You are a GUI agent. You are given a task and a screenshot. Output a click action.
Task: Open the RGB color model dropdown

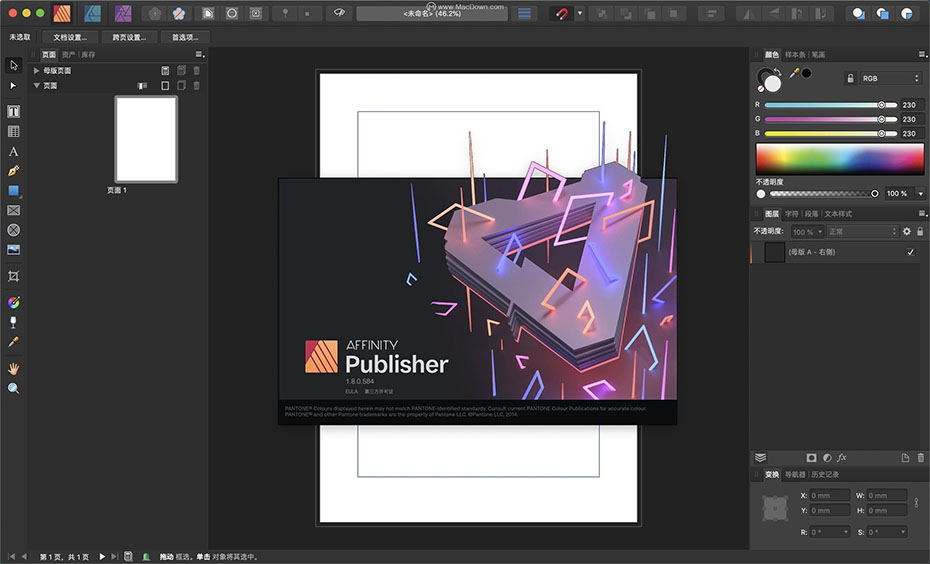click(x=890, y=78)
